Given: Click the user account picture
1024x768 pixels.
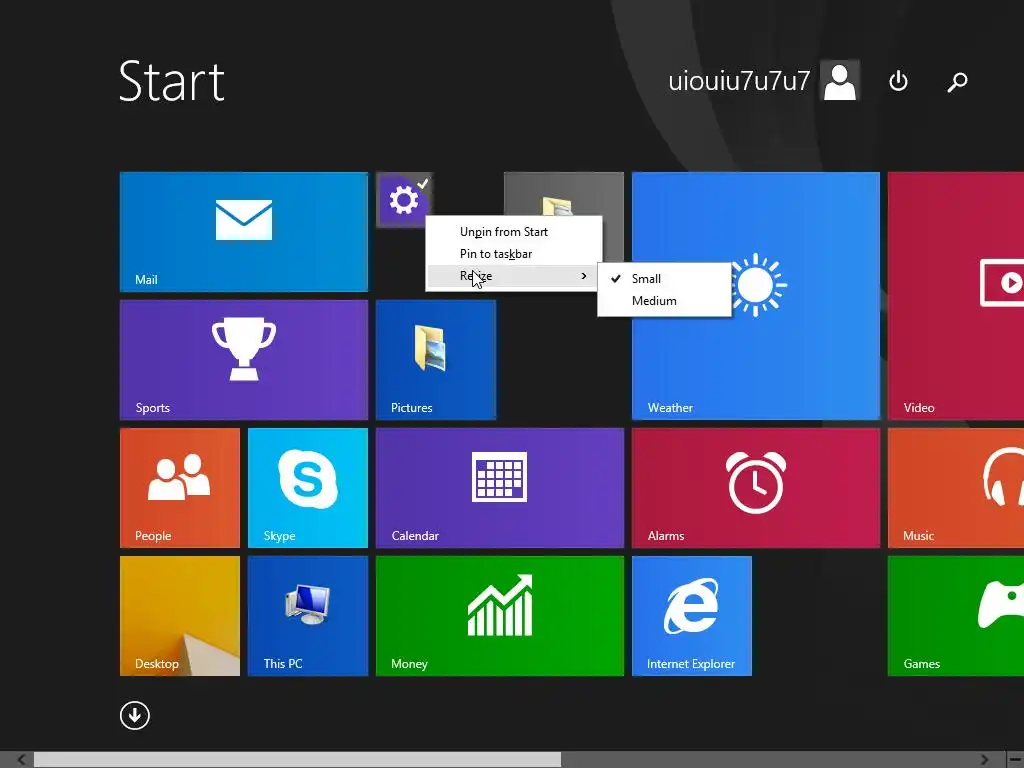Looking at the screenshot, I should pyautogui.click(x=840, y=81).
